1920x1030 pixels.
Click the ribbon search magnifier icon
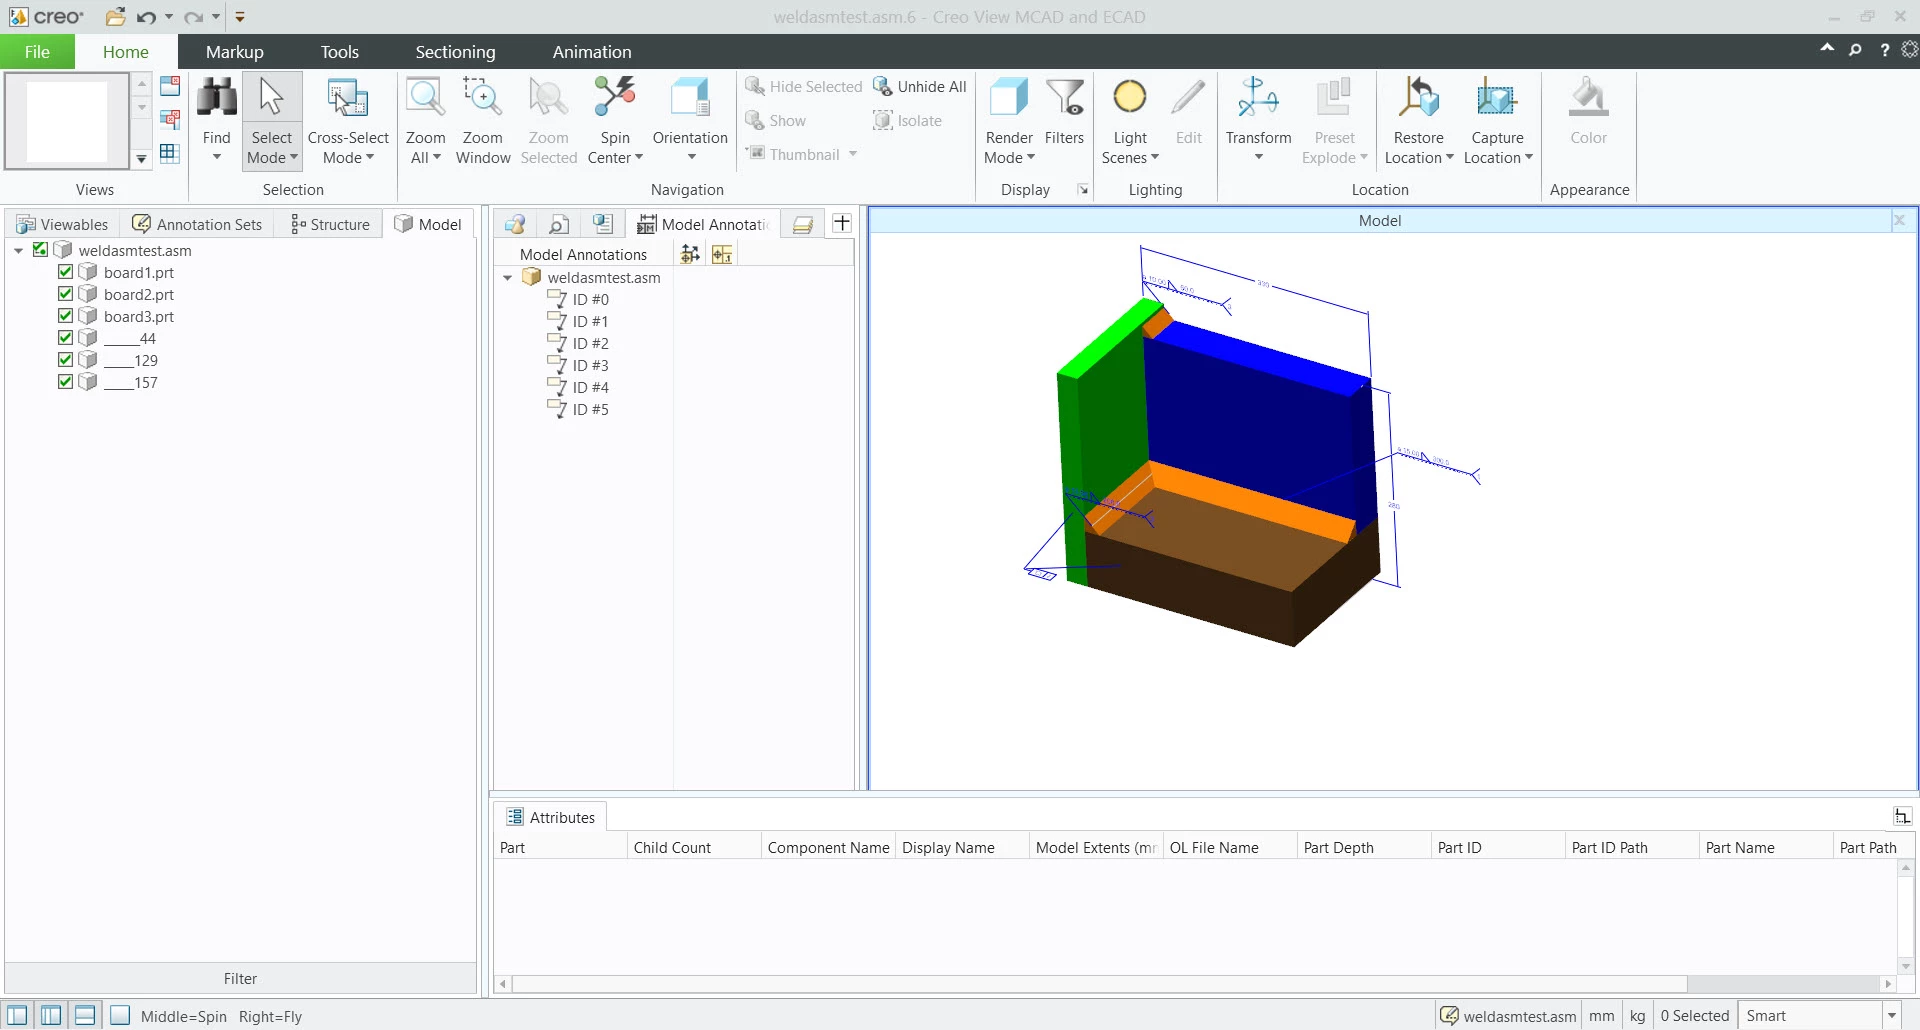click(x=1855, y=50)
